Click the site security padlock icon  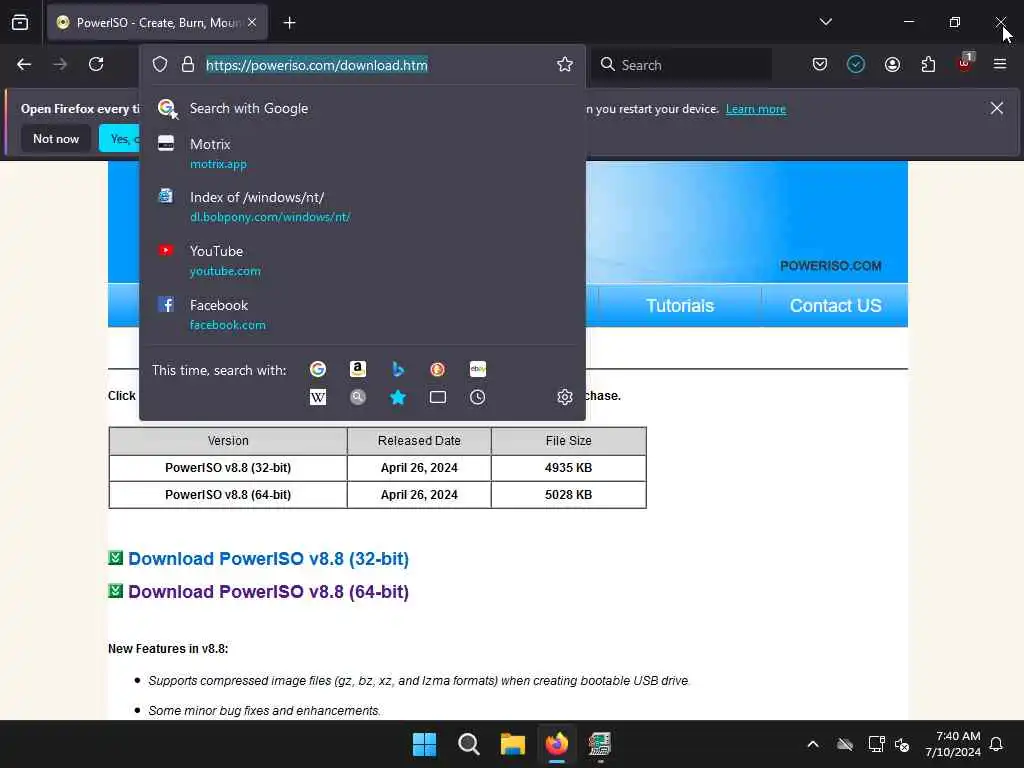pyautogui.click(x=188, y=64)
